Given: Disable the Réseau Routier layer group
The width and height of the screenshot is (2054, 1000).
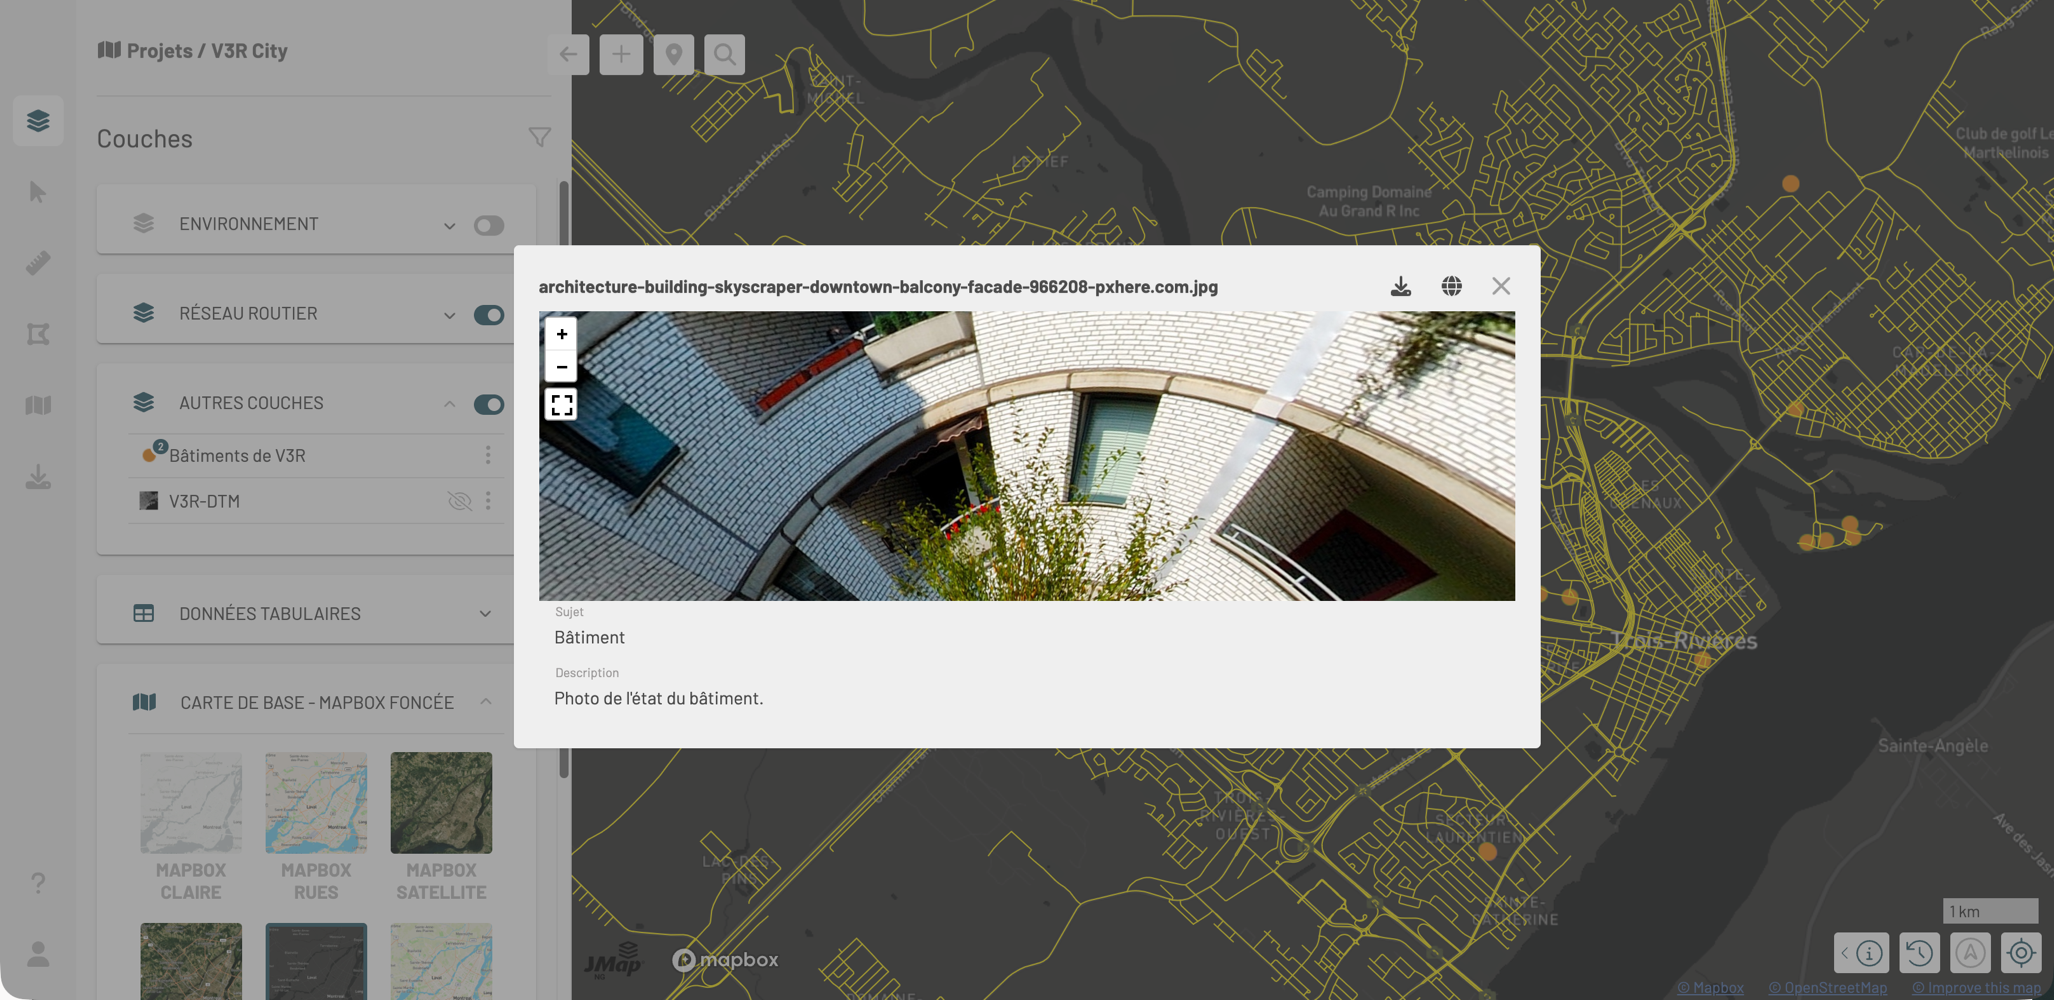Looking at the screenshot, I should pyautogui.click(x=488, y=315).
